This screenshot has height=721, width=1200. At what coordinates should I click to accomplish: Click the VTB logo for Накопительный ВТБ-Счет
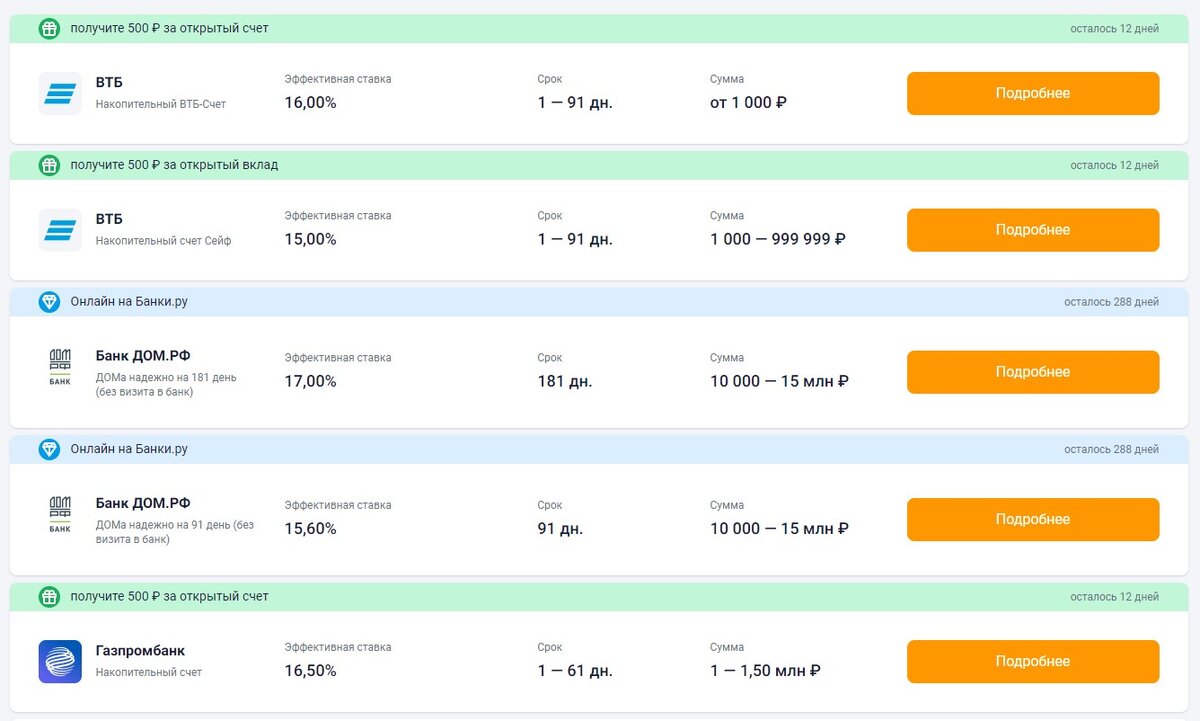pyautogui.click(x=60, y=93)
